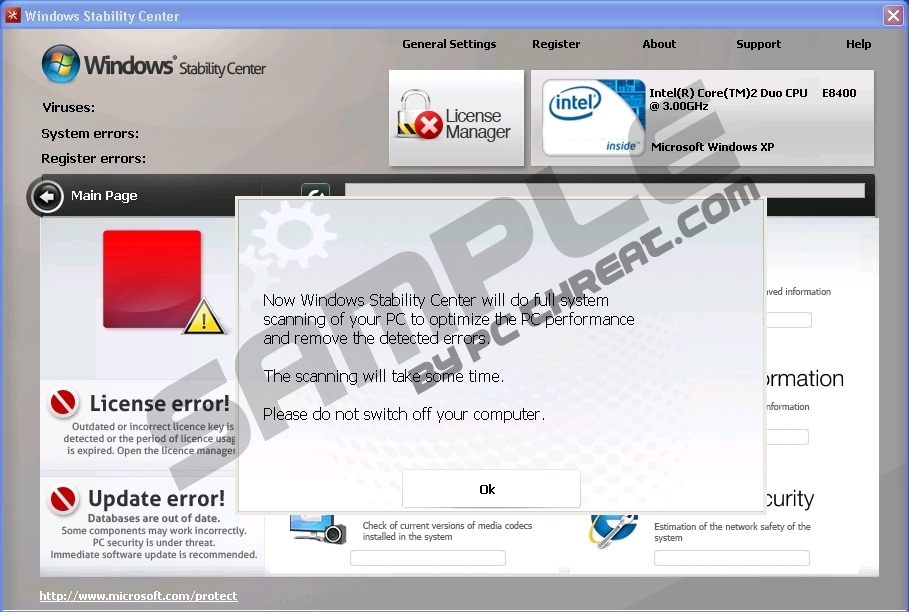Click the red app icon in title bar
This screenshot has width=909, height=612.
13,16
